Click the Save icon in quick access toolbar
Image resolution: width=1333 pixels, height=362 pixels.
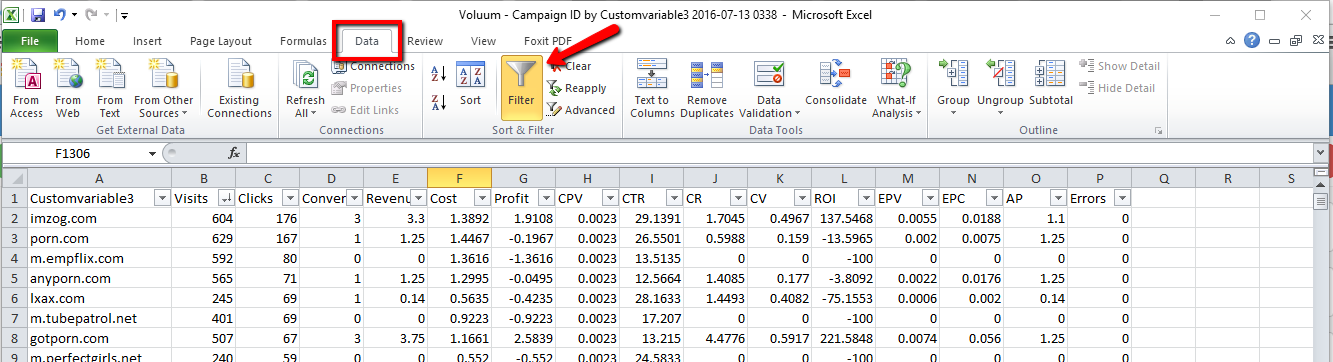[x=38, y=15]
